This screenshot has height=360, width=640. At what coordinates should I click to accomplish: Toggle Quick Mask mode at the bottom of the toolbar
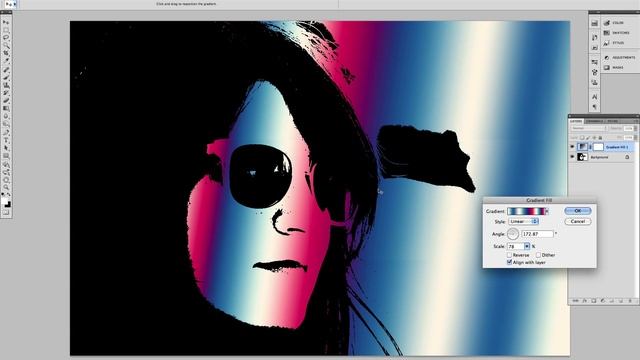(6, 212)
